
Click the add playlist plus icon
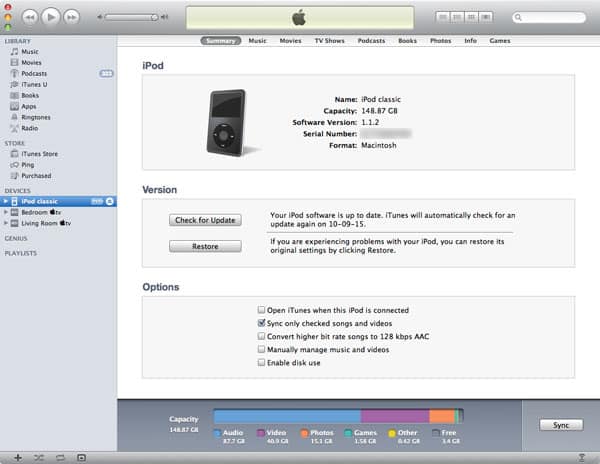pos(17,456)
